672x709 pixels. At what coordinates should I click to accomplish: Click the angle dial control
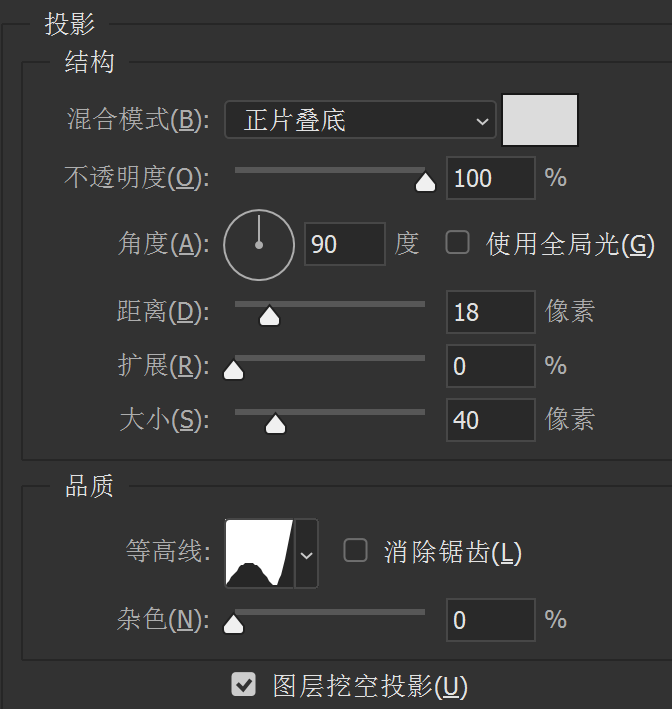(259, 244)
